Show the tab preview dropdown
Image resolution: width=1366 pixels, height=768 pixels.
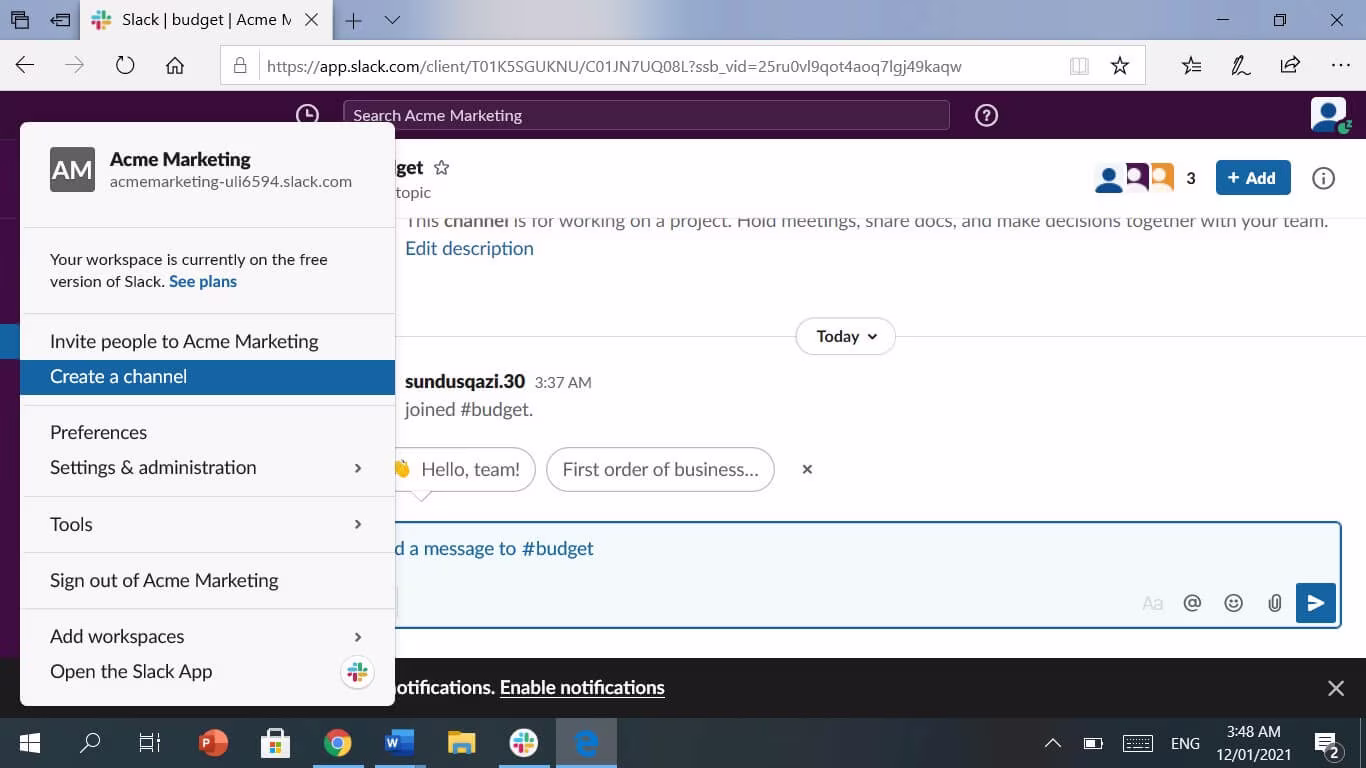click(392, 20)
